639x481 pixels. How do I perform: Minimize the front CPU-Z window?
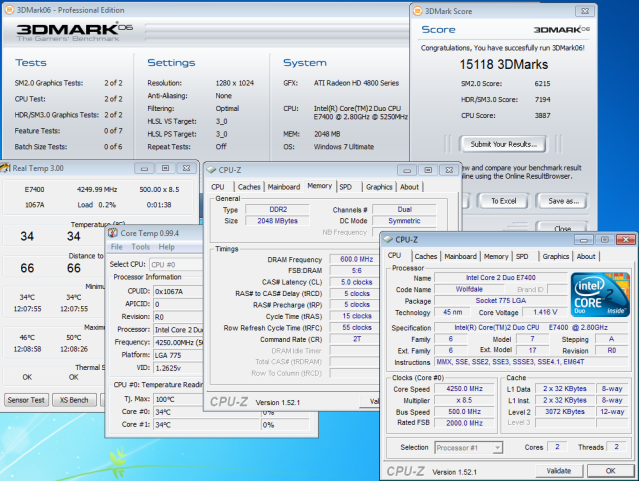click(x=584, y=240)
